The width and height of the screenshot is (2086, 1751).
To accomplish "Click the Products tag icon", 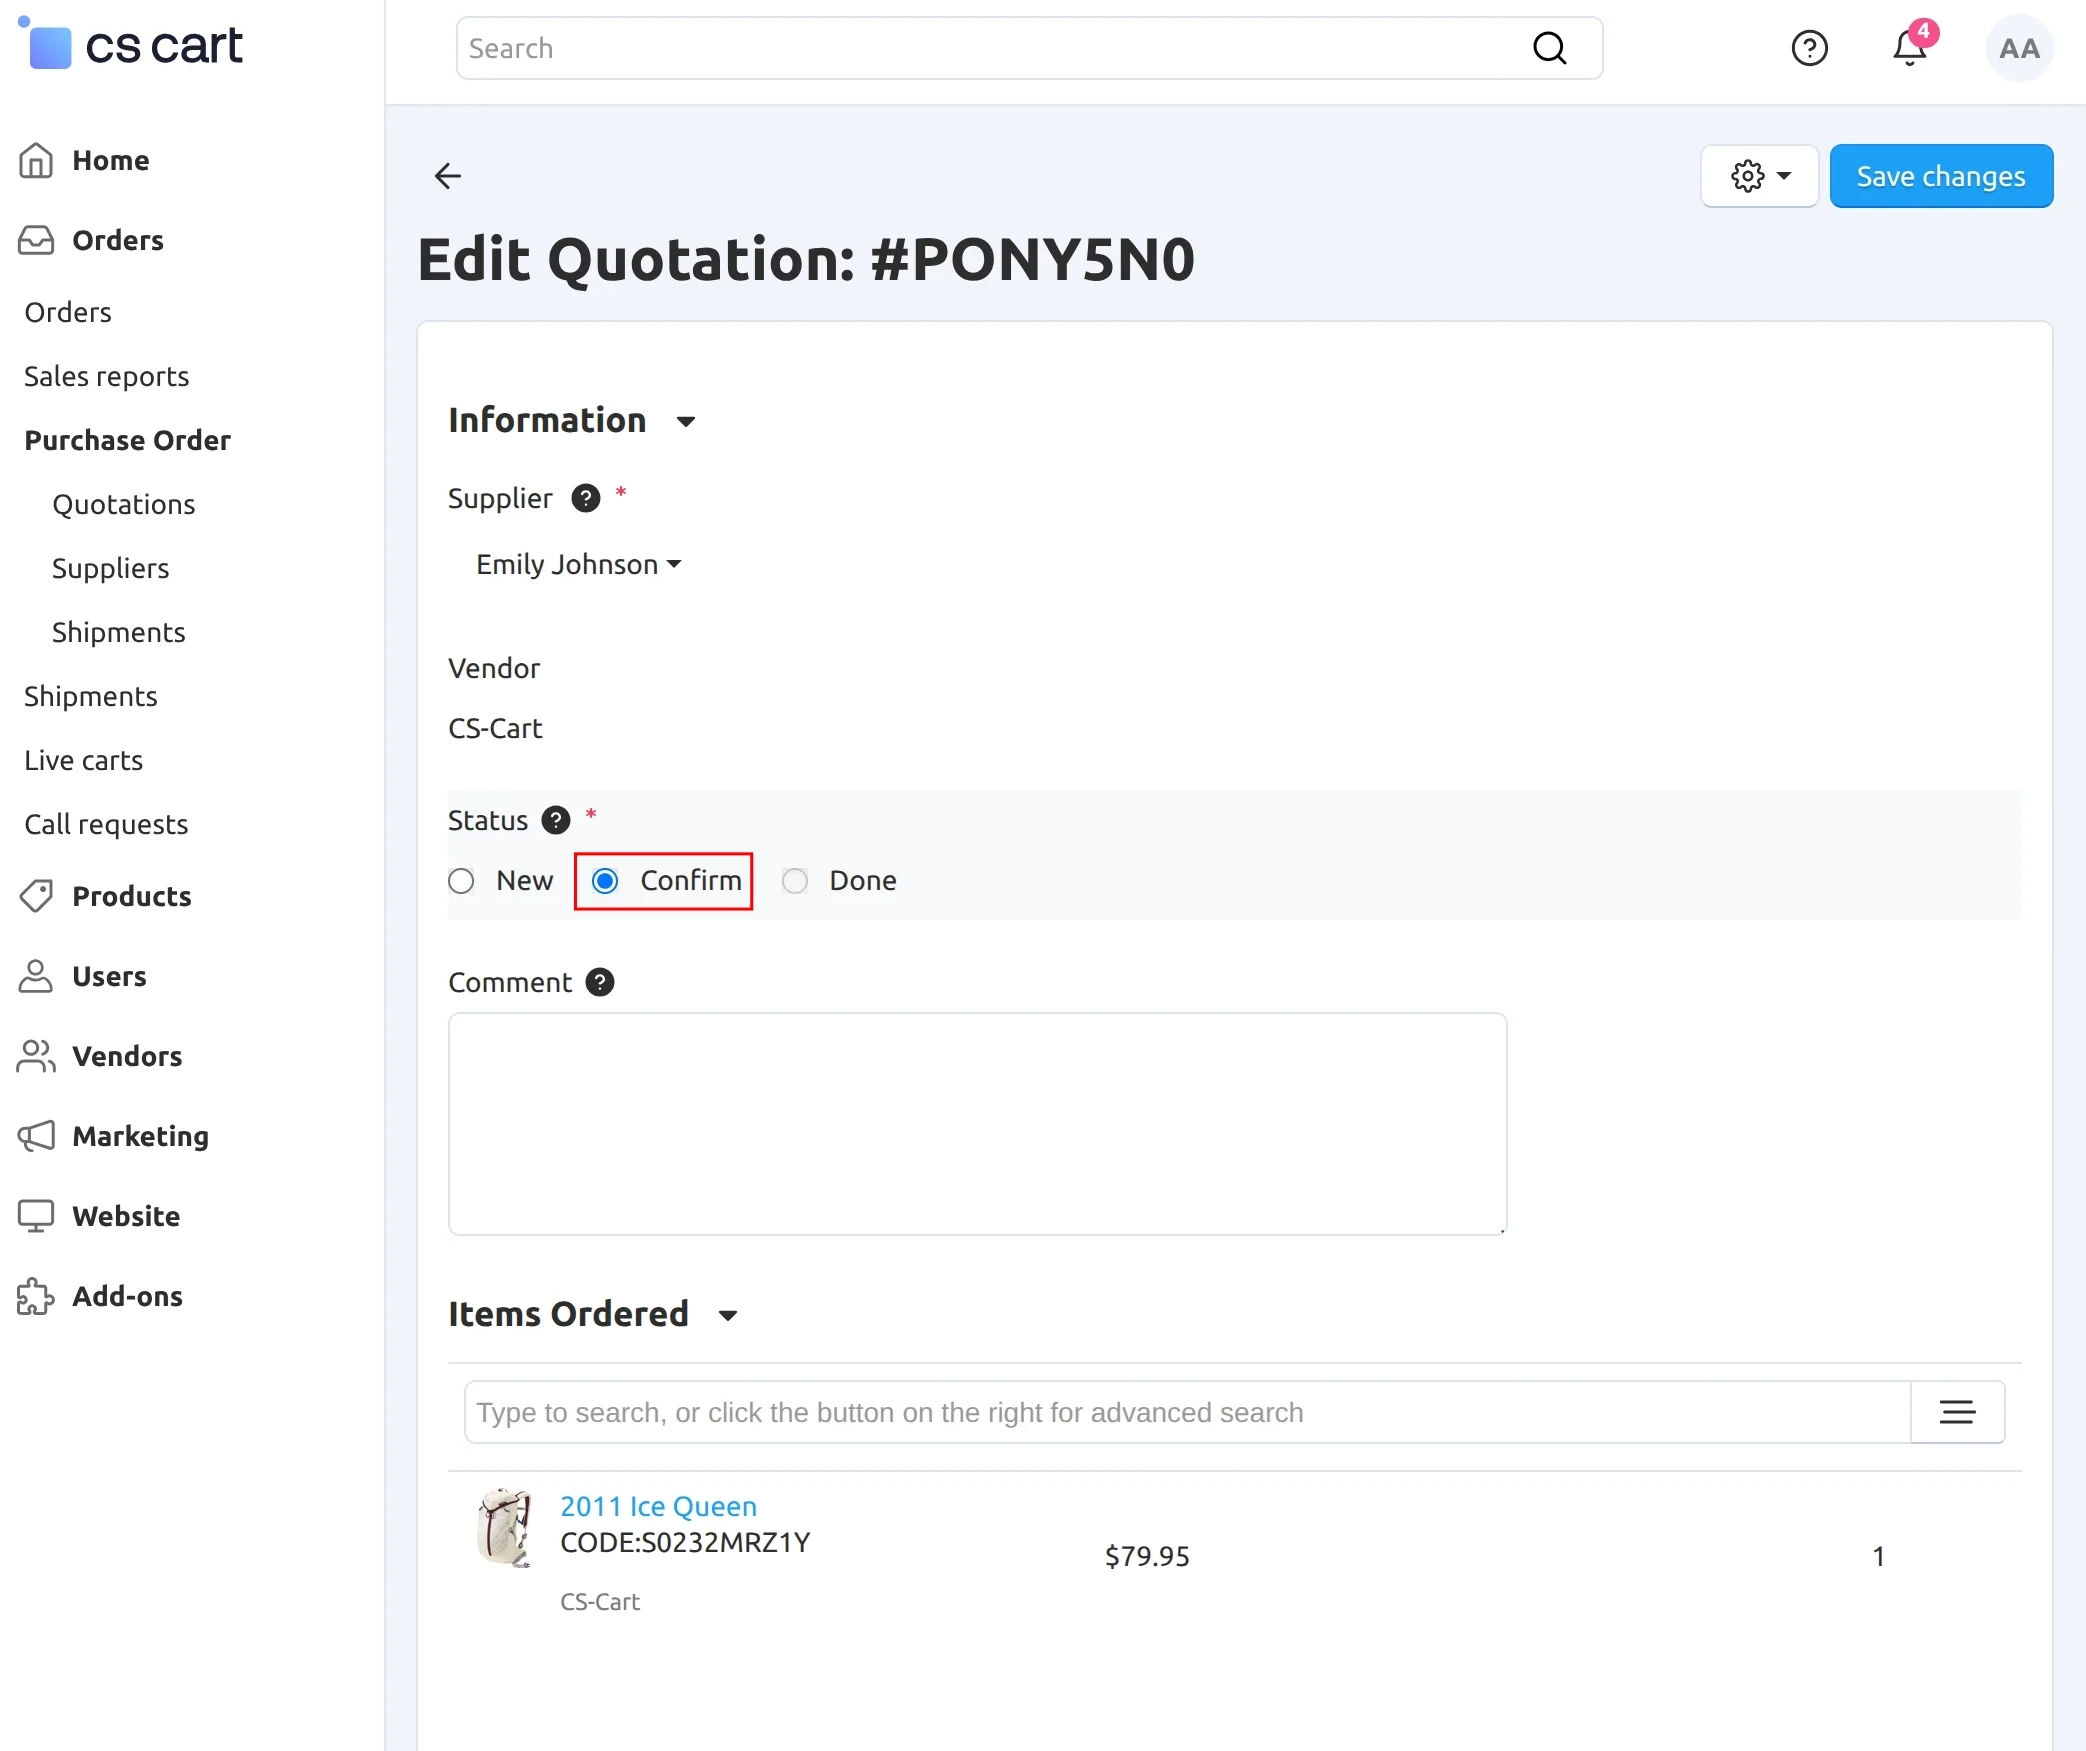I will (x=36, y=896).
